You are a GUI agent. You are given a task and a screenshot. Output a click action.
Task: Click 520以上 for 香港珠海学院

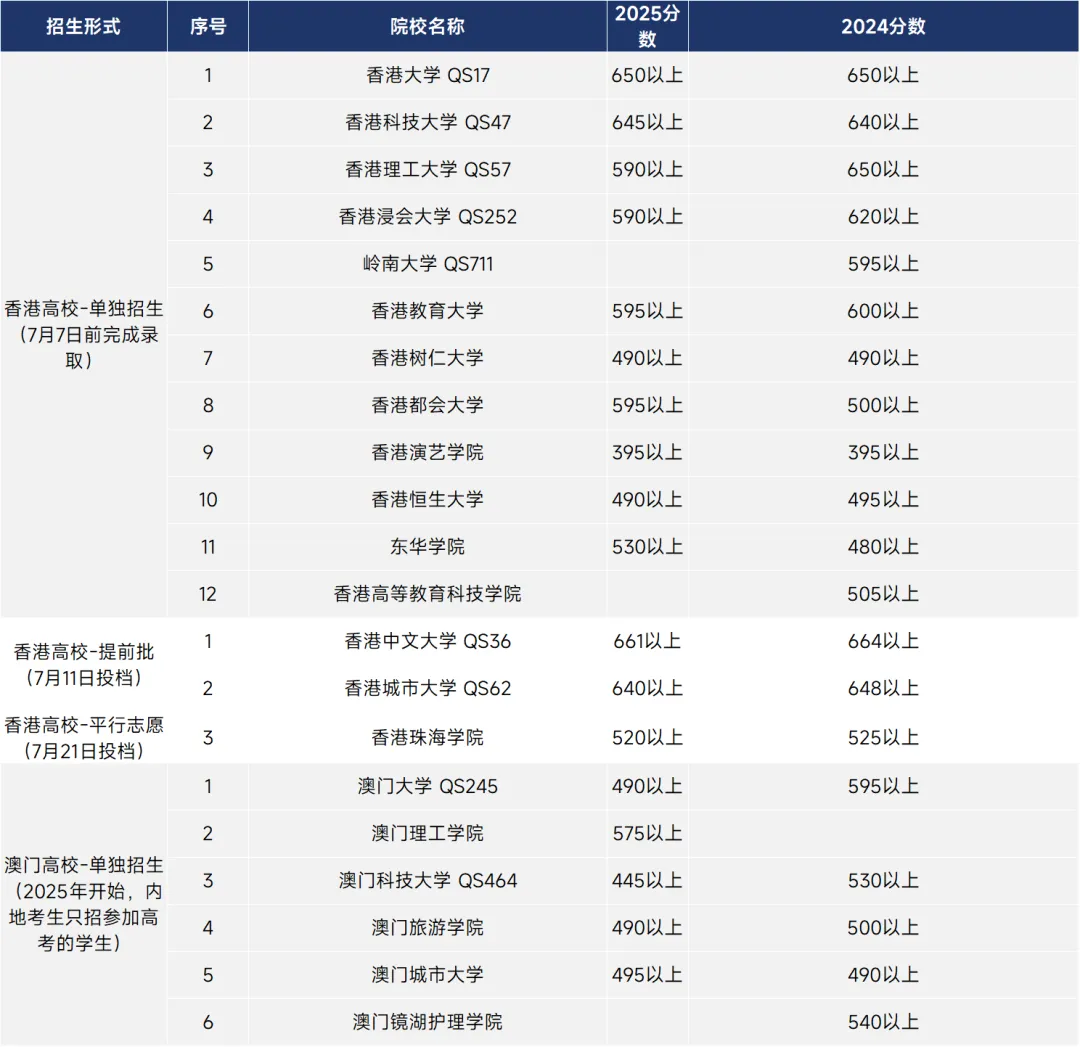647,738
